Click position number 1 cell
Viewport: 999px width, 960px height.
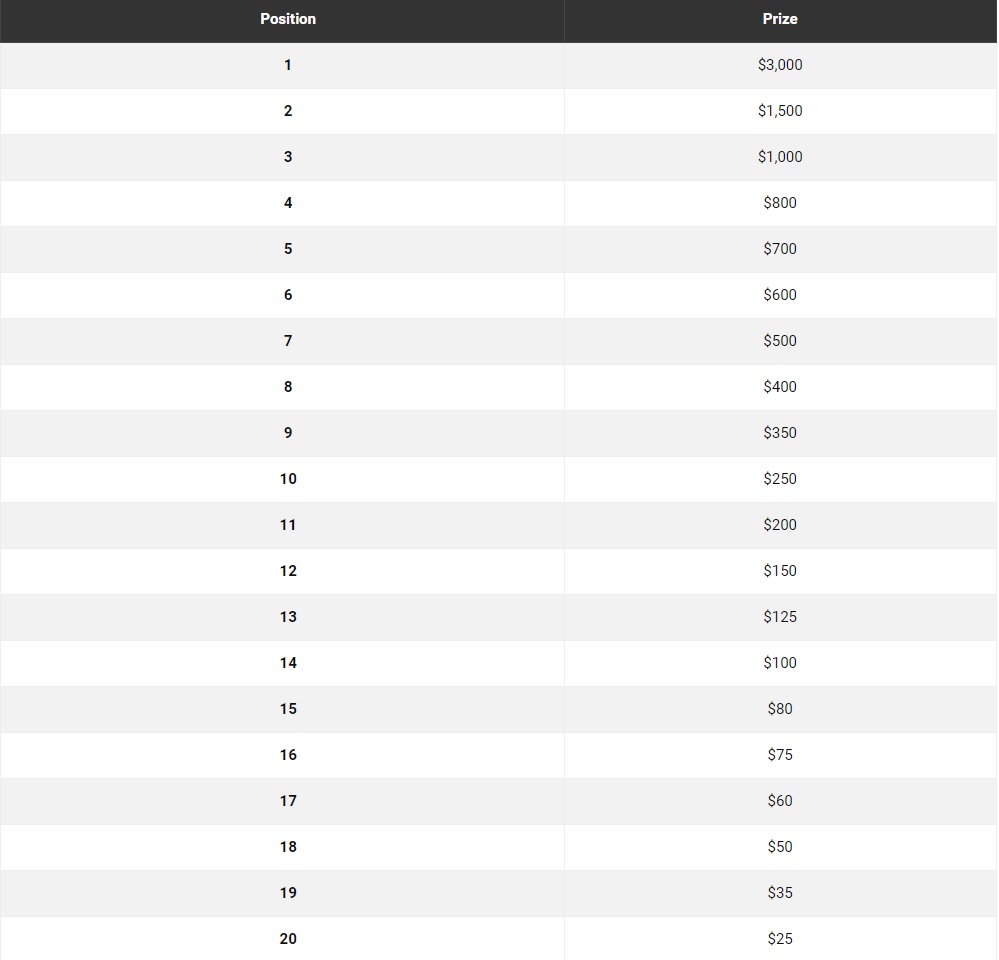pos(288,65)
